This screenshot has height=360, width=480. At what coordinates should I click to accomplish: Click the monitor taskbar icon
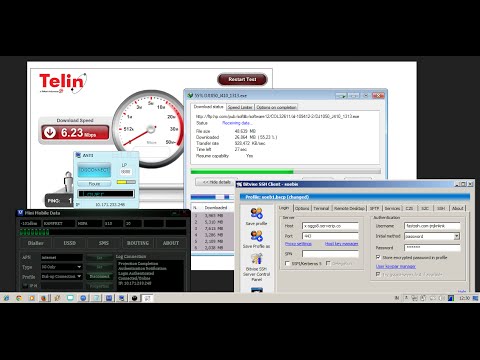[70, 298]
